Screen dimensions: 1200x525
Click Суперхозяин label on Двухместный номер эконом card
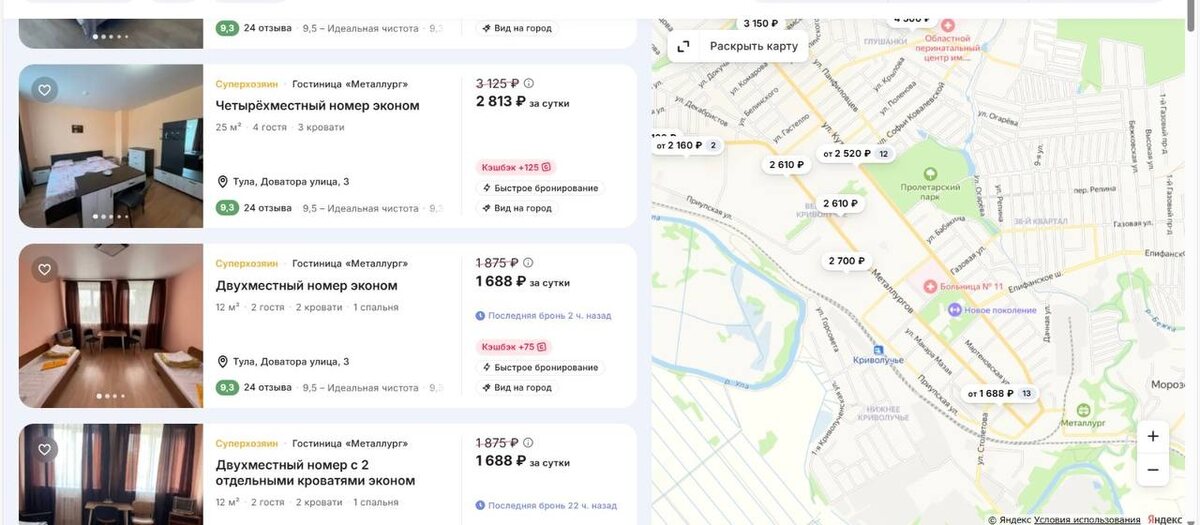point(247,264)
